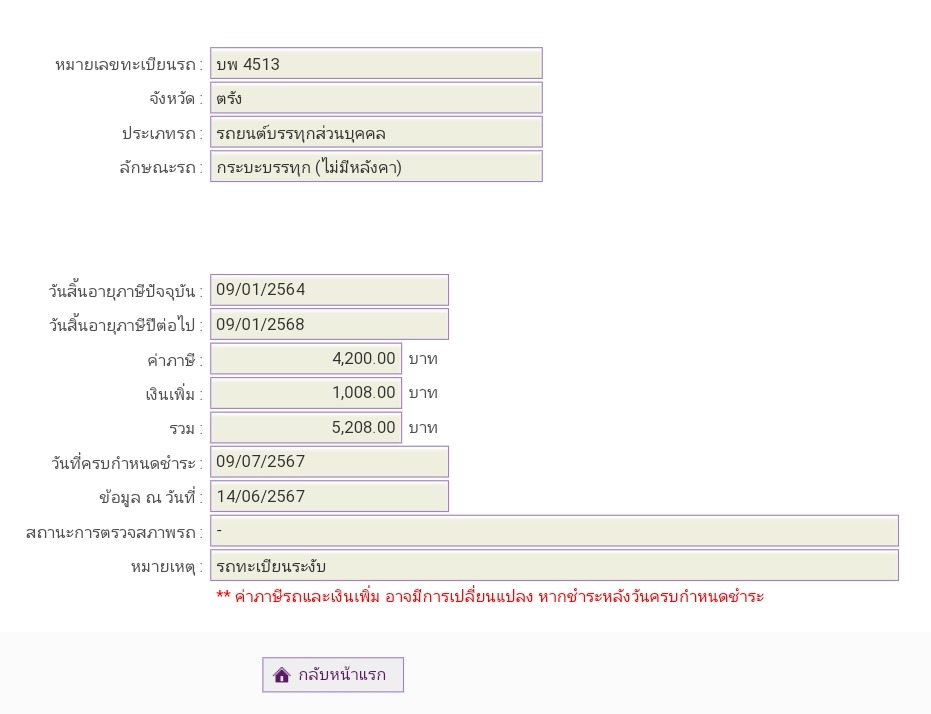Image resolution: width=931 pixels, height=714 pixels.
Task: Click the label จังหวัด
Action: [176, 99]
